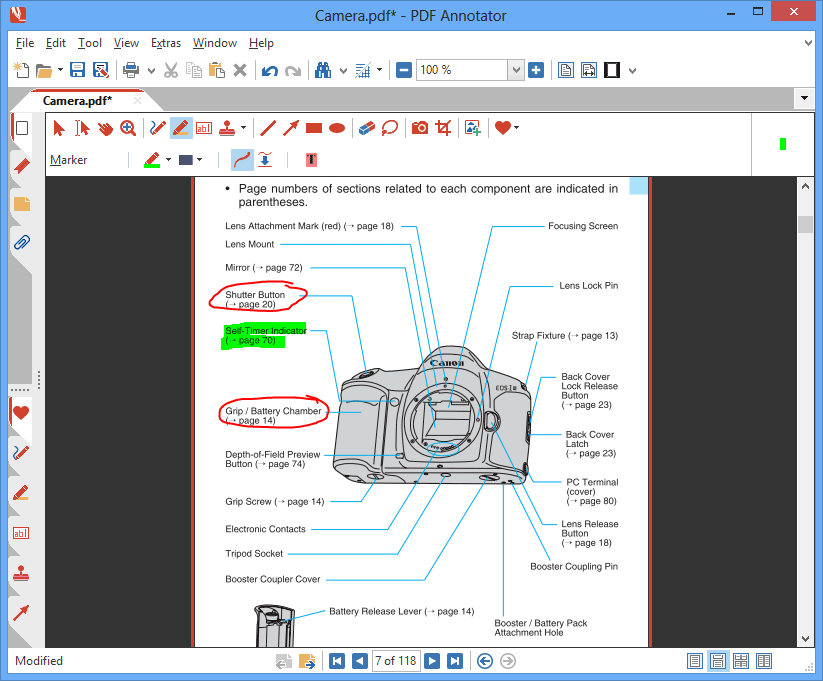Click the Redo arrow icon

[x=293, y=70]
